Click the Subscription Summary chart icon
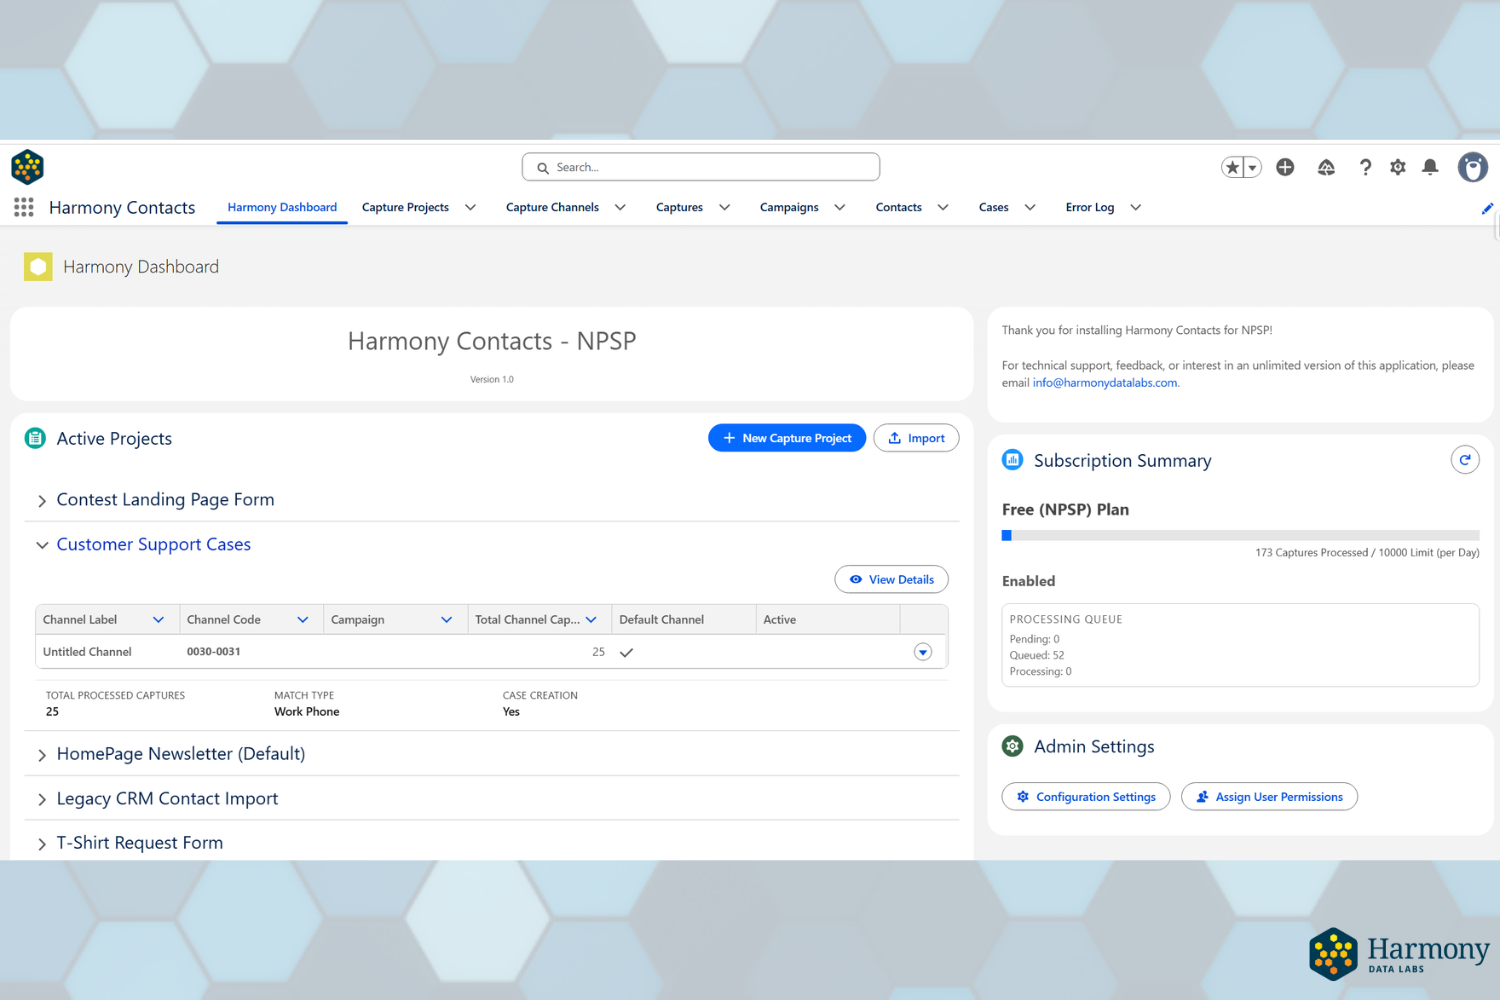The width and height of the screenshot is (1500, 1000). click(1013, 460)
